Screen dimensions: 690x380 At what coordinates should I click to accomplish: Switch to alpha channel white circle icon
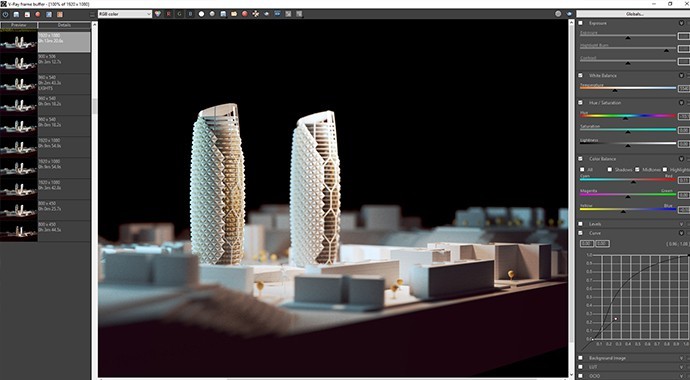201,14
